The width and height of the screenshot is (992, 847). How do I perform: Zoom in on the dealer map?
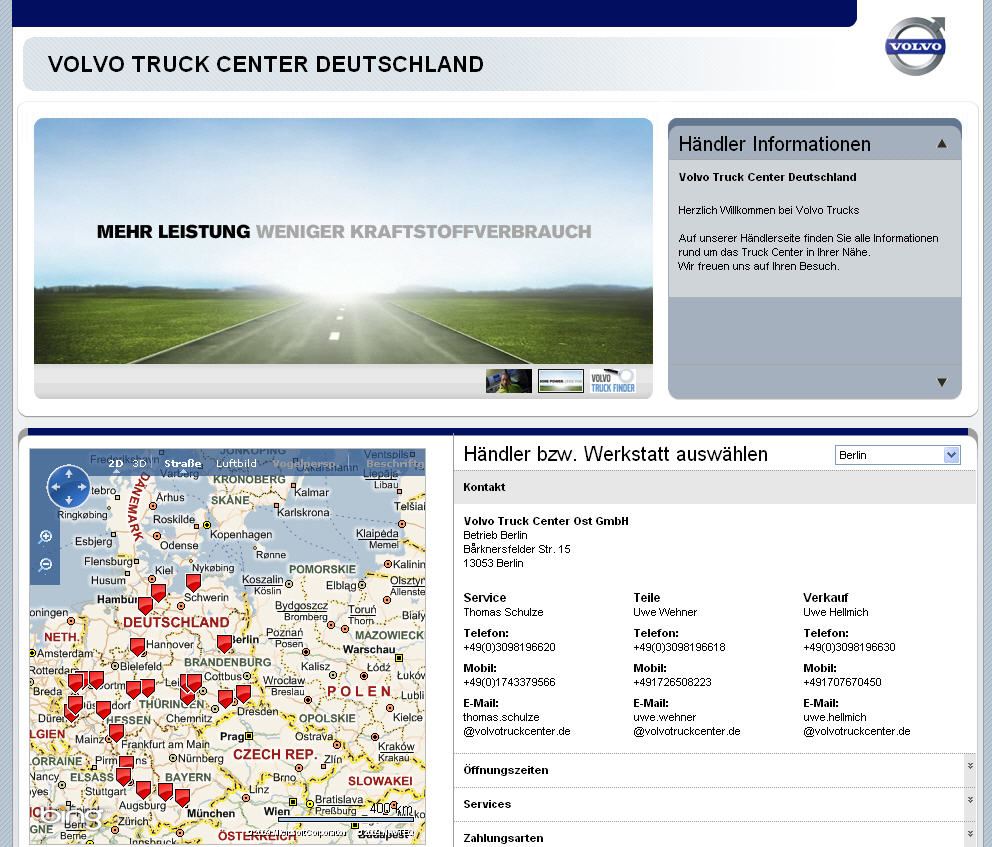45,537
